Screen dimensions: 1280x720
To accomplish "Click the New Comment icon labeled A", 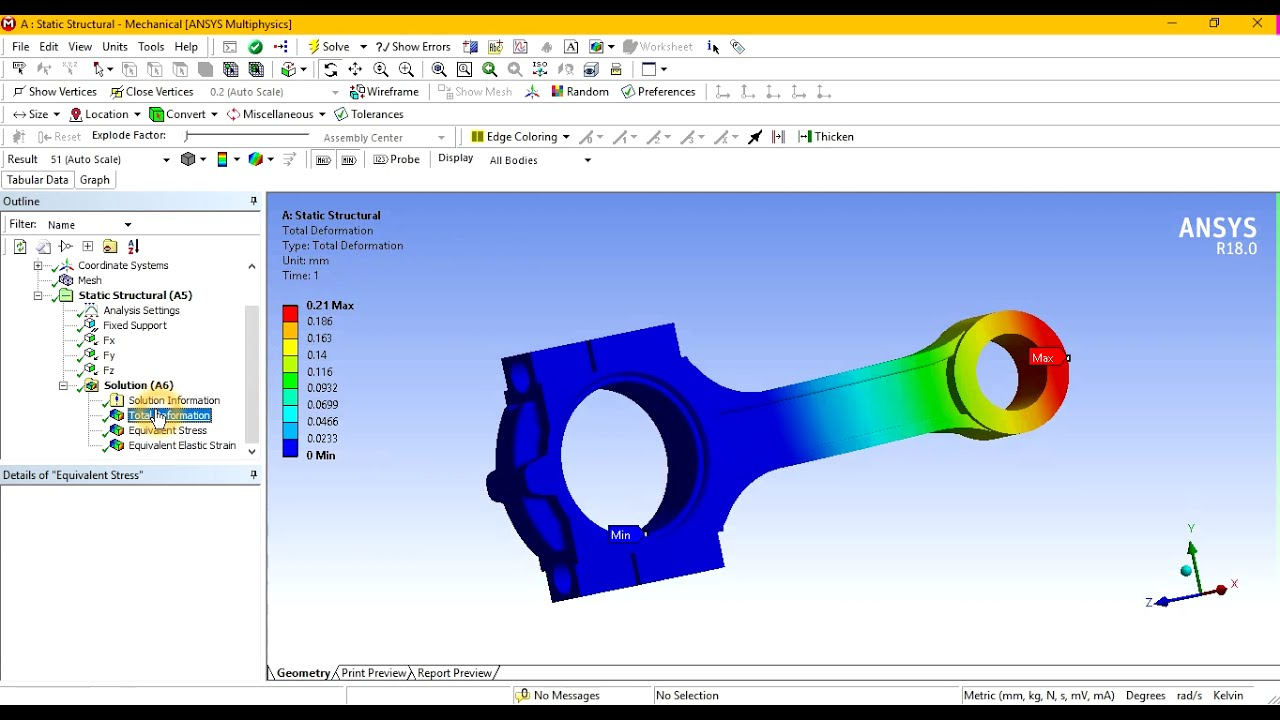I will (x=571, y=47).
